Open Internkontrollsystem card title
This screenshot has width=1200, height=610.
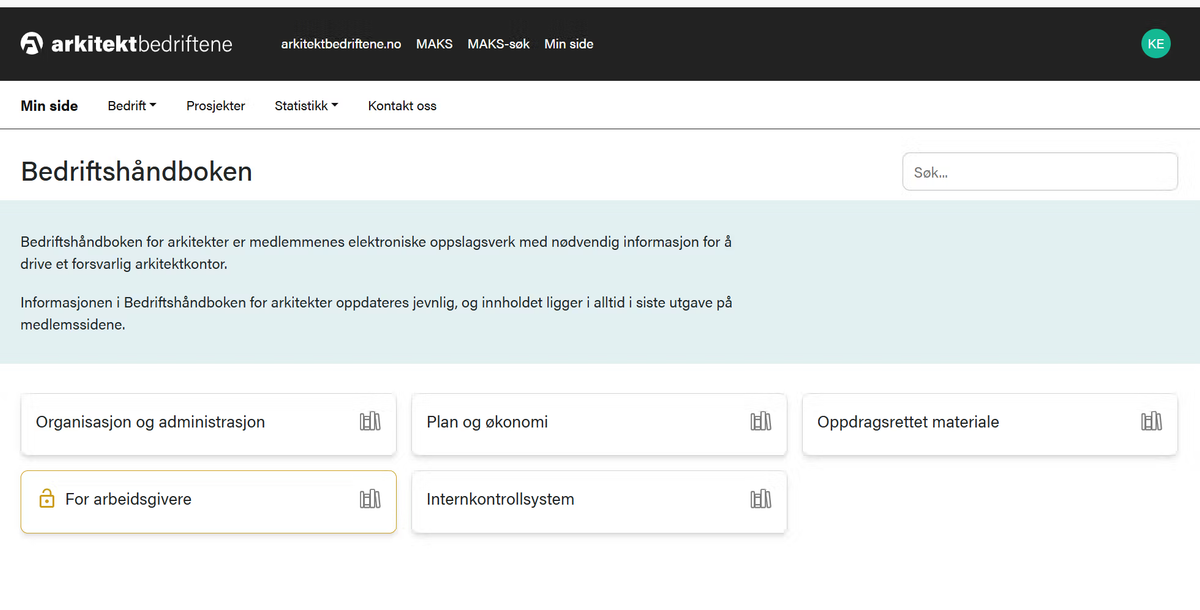pyautogui.click(x=500, y=499)
